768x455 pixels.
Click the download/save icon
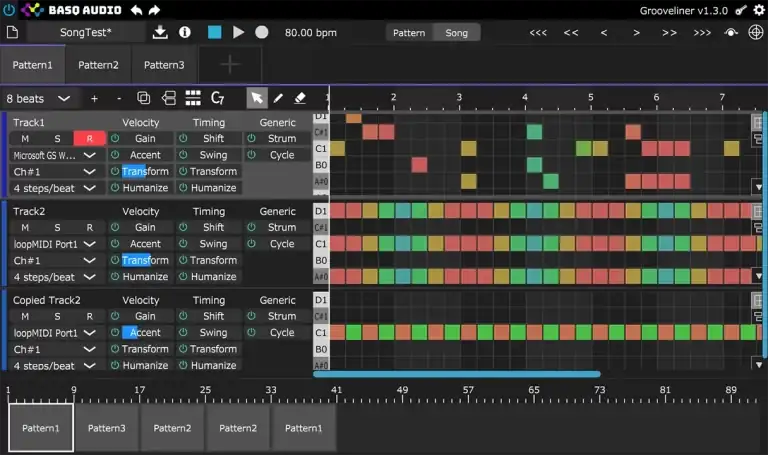coord(160,32)
